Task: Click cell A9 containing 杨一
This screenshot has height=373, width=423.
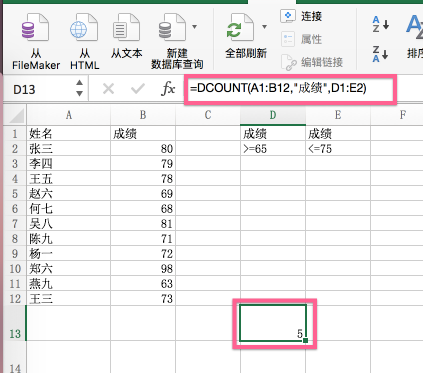Action: pyautogui.click(x=68, y=253)
